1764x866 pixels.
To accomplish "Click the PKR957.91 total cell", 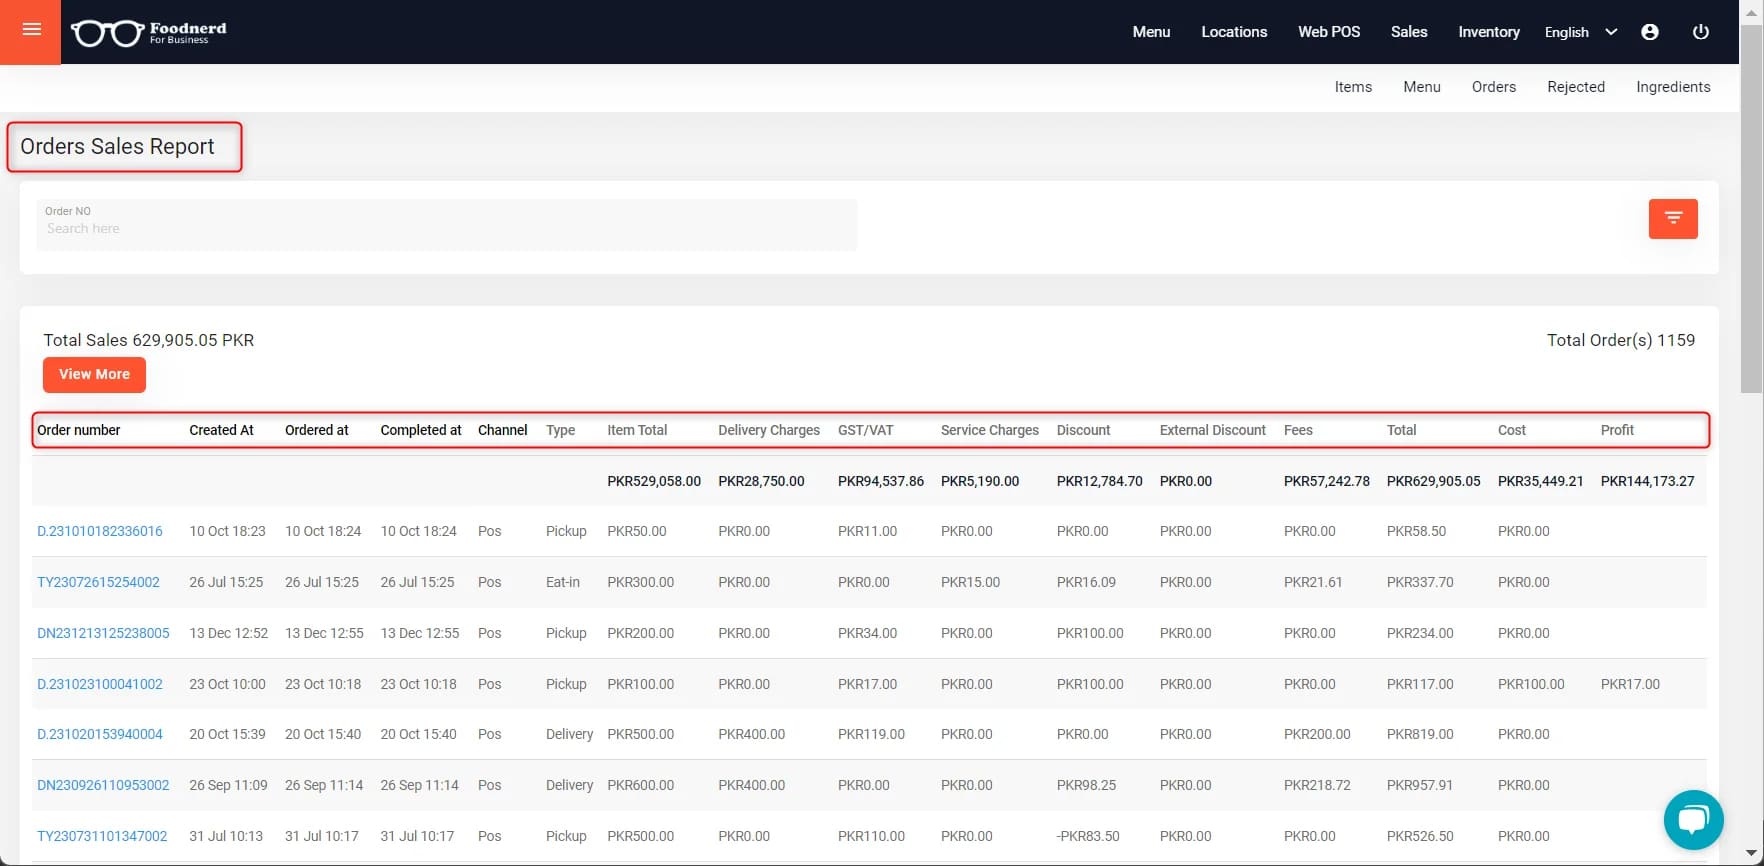I will point(1420,785).
